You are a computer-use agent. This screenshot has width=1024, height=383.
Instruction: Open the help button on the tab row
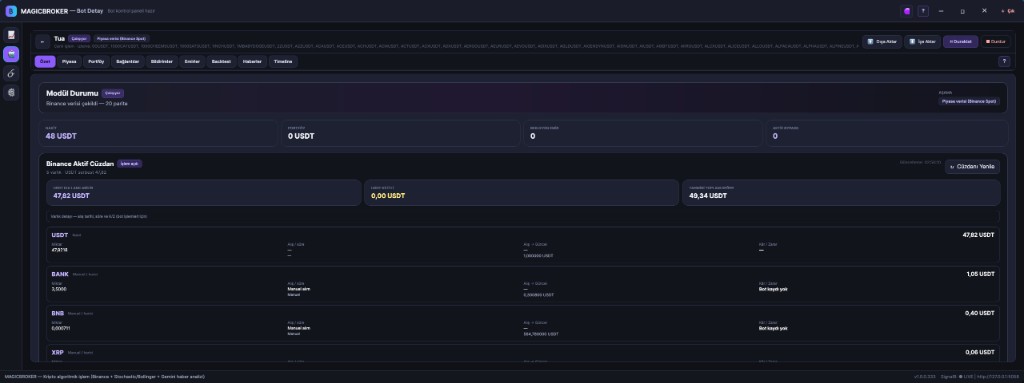(1004, 61)
